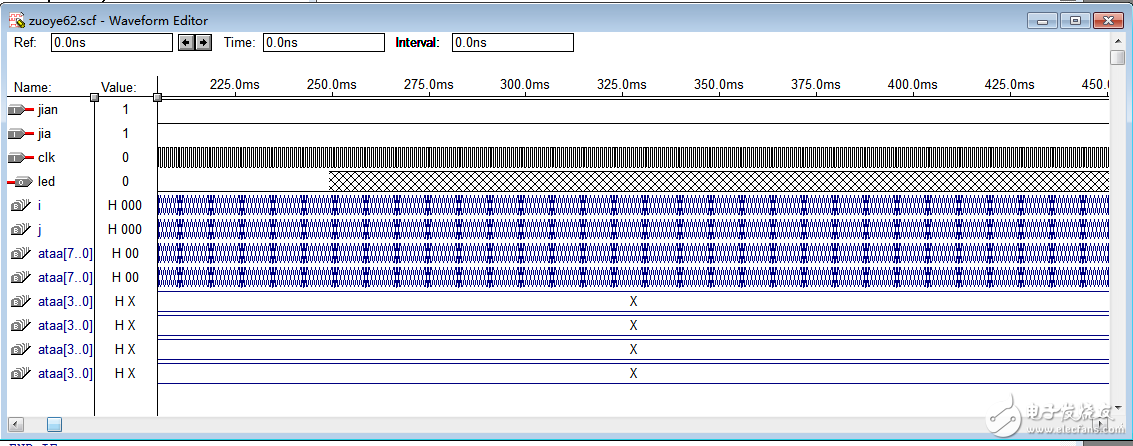Click the 325.0ms time ruler label
Image resolution: width=1133 pixels, height=446 pixels.
coord(622,84)
